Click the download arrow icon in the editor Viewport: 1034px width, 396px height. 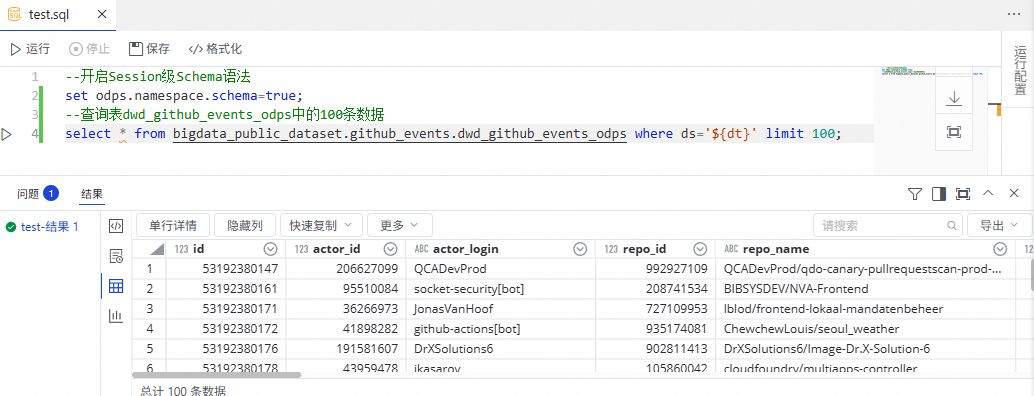(x=953, y=99)
